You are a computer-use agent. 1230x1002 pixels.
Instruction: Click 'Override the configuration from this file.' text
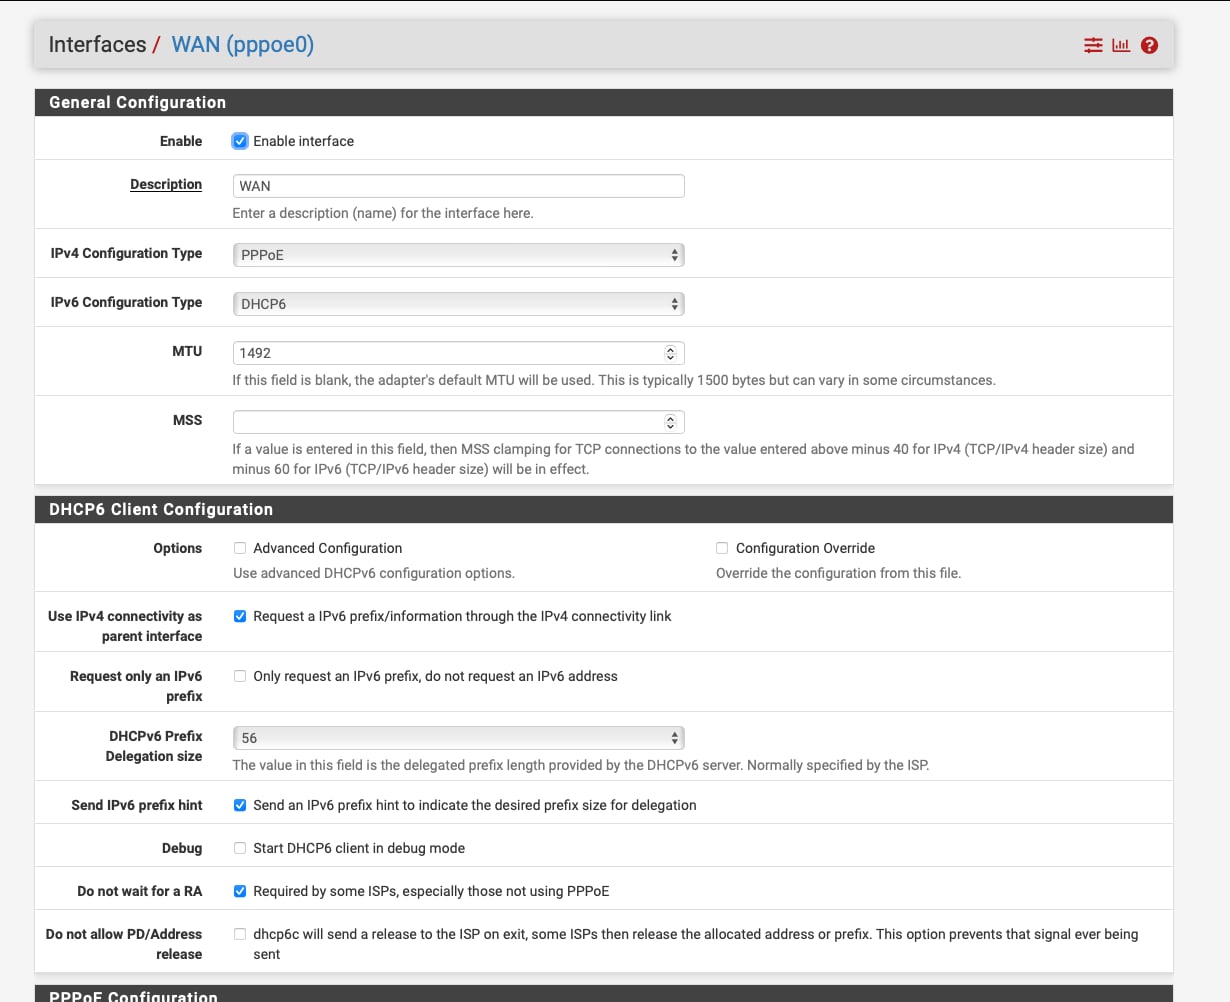[x=838, y=573]
